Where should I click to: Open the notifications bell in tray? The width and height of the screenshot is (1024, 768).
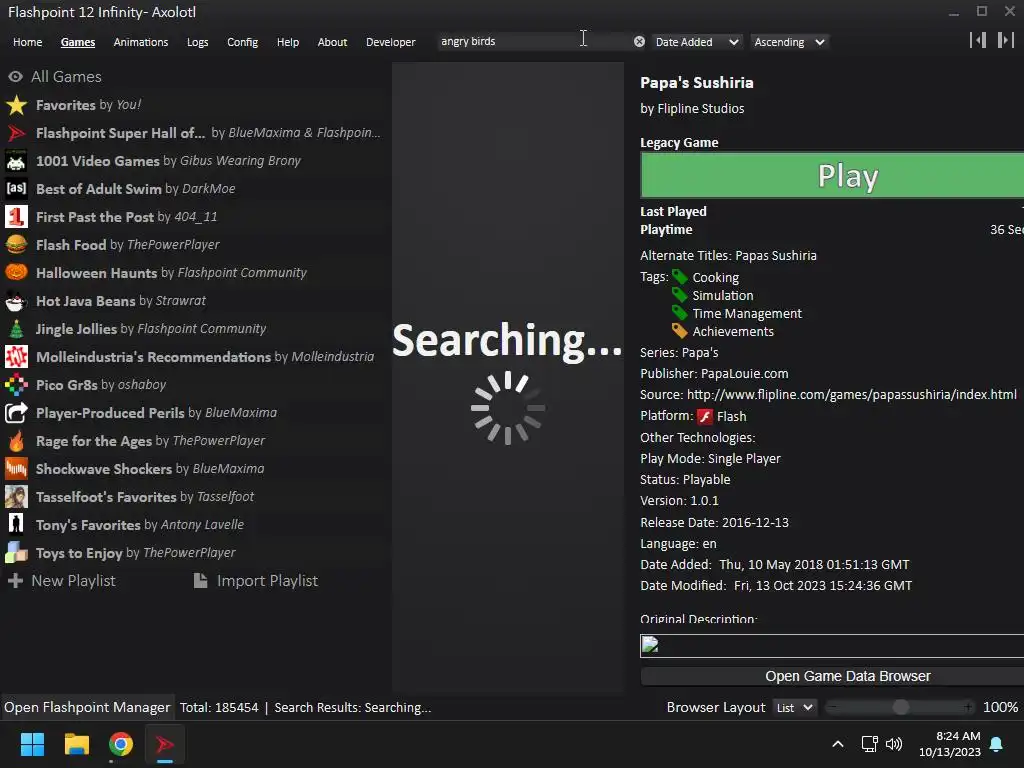tap(997, 744)
